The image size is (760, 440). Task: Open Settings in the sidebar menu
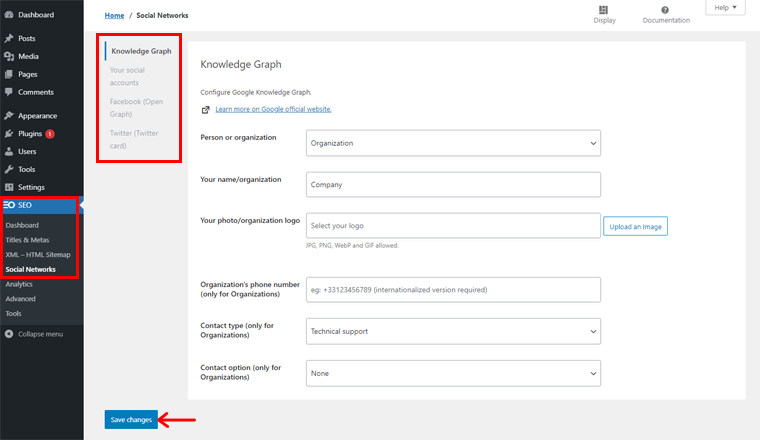click(31, 187)
